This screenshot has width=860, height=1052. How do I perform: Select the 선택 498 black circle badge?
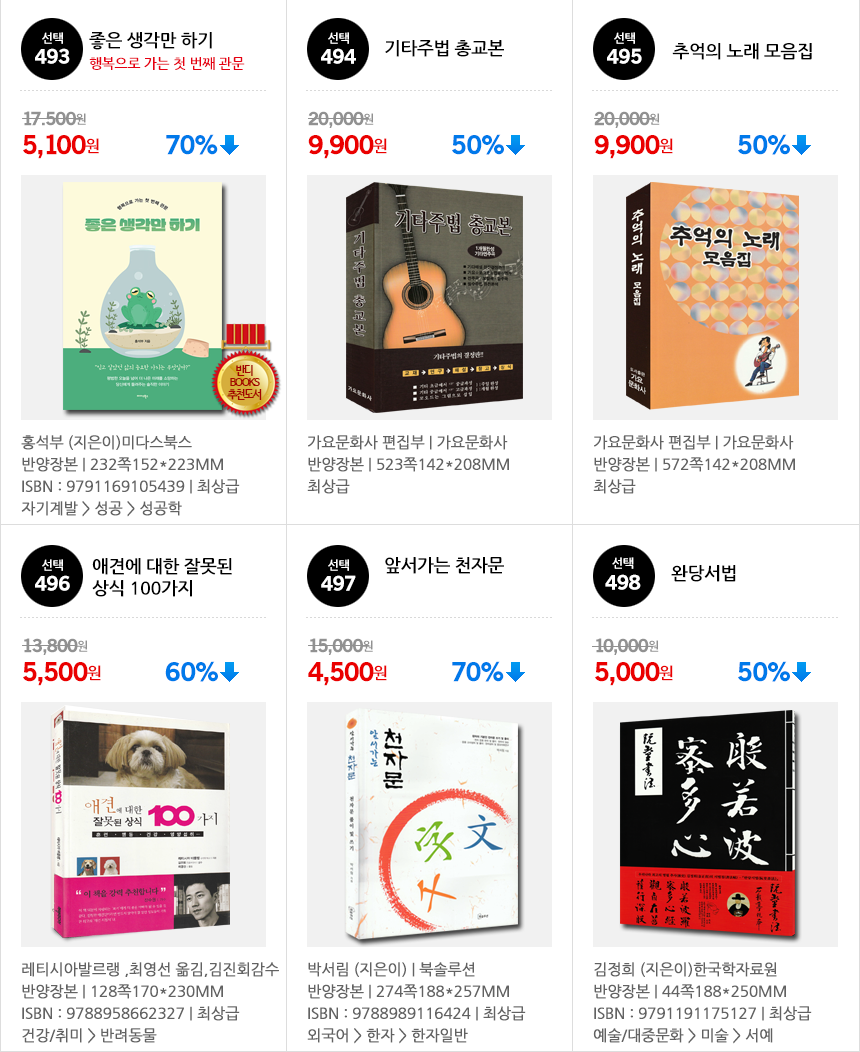click(x=624, y=576)
